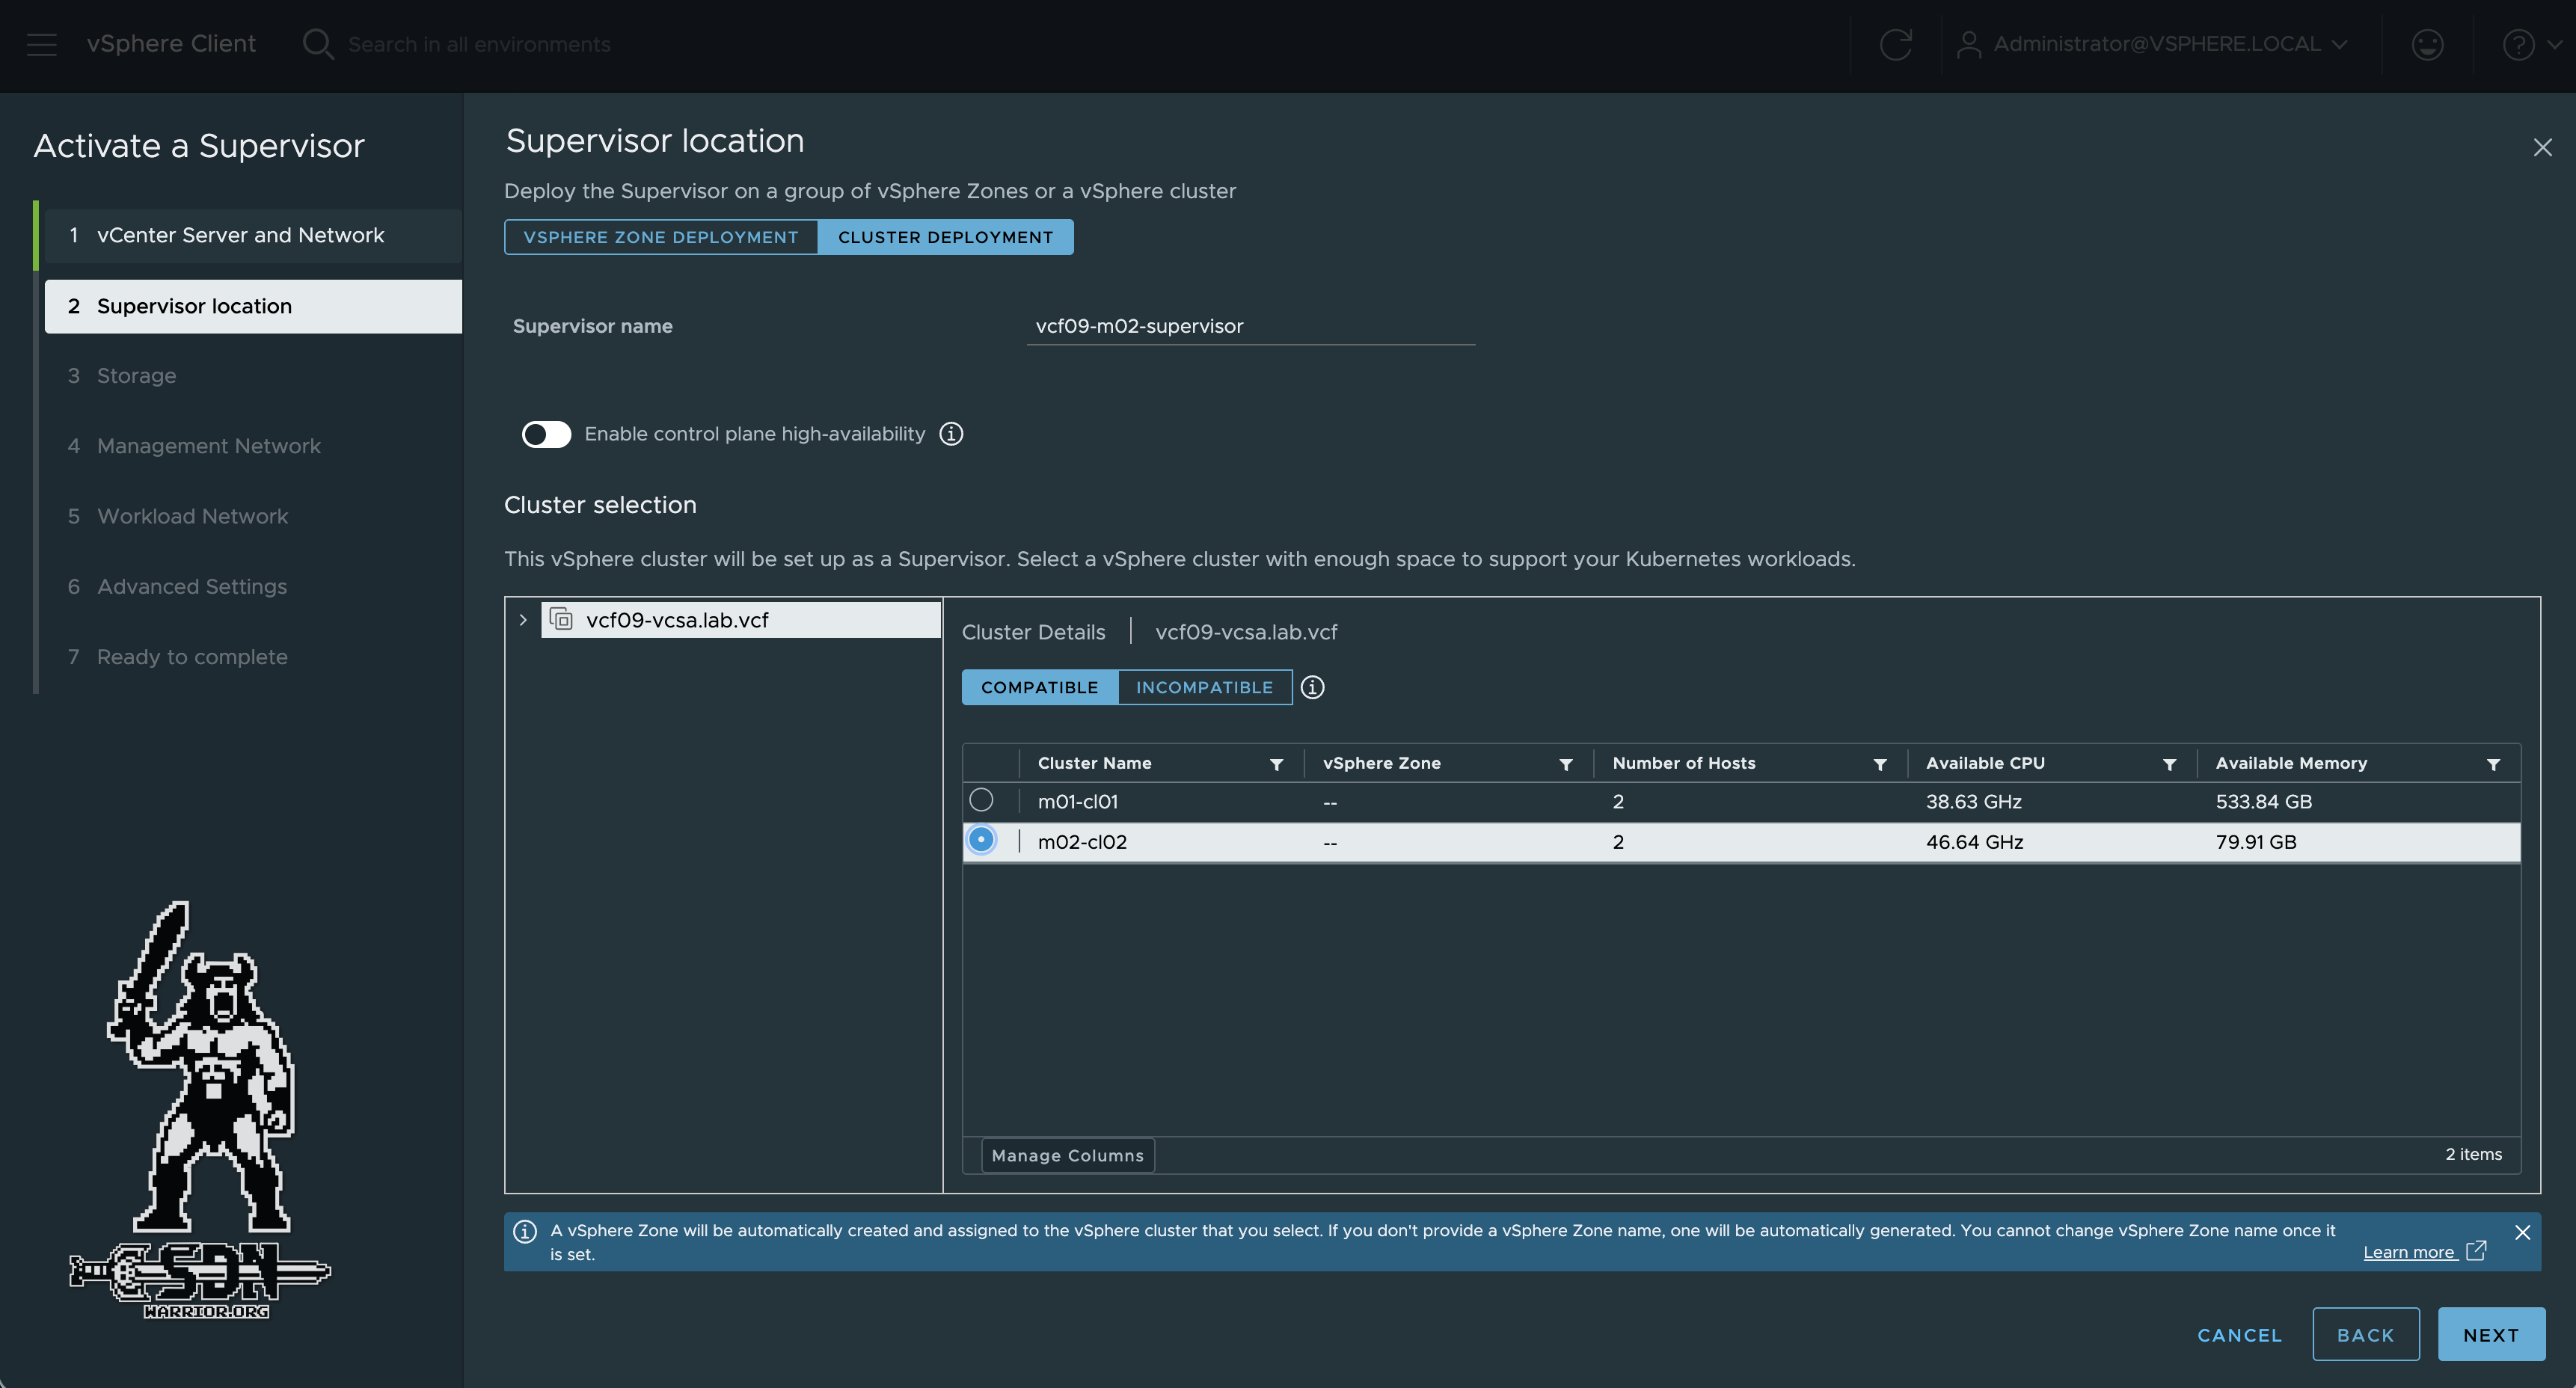Expand the vcf09-vcsa.lab.vcf tree node
Viewport: 2576px width, 1388px height.
tap(522, 620)
